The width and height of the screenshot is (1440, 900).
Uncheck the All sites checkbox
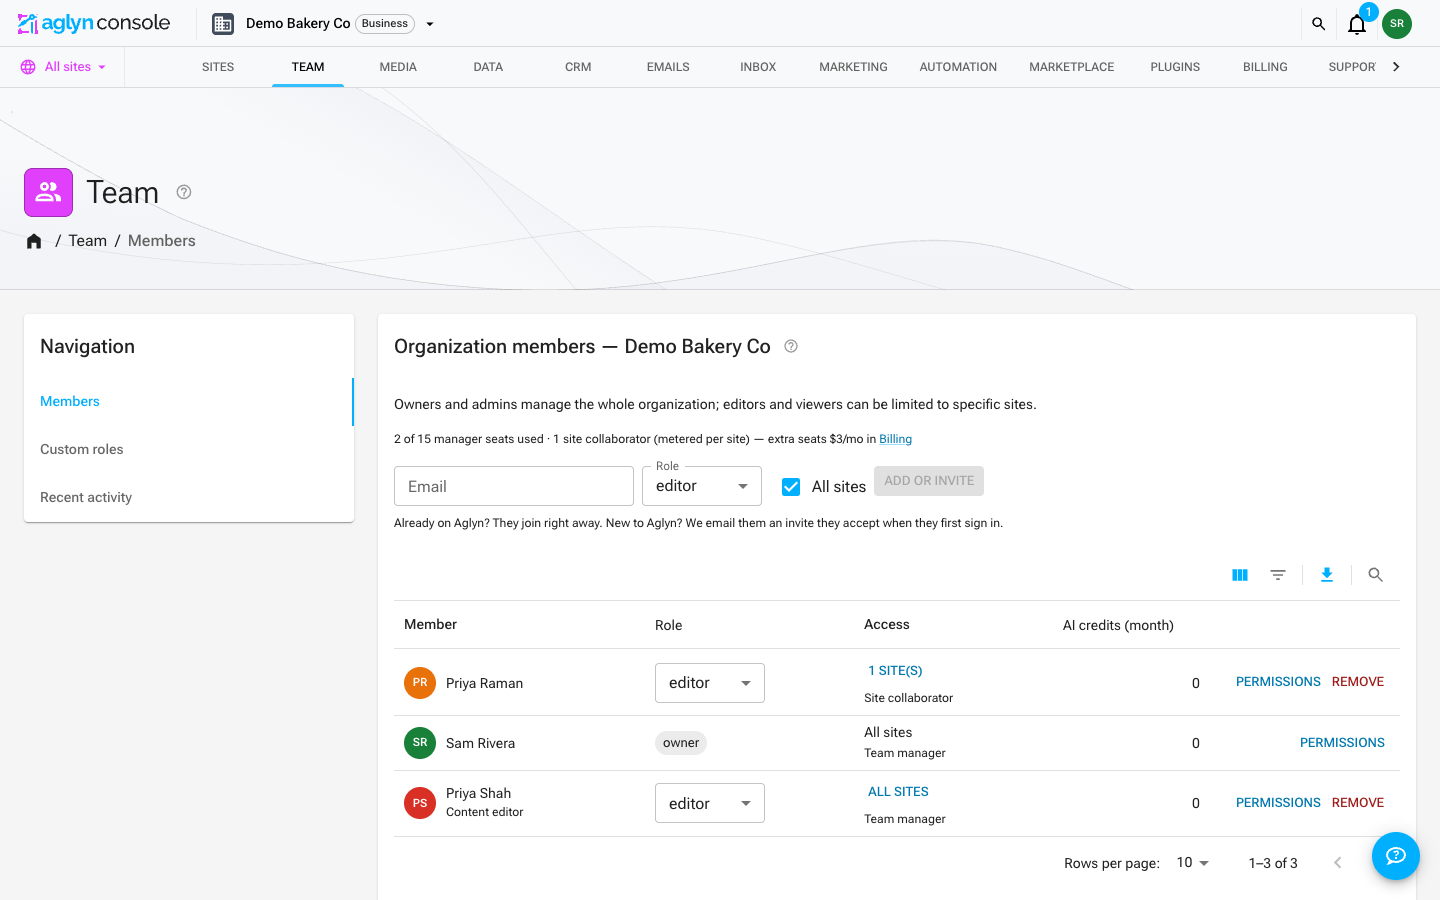tap(791, 487)
